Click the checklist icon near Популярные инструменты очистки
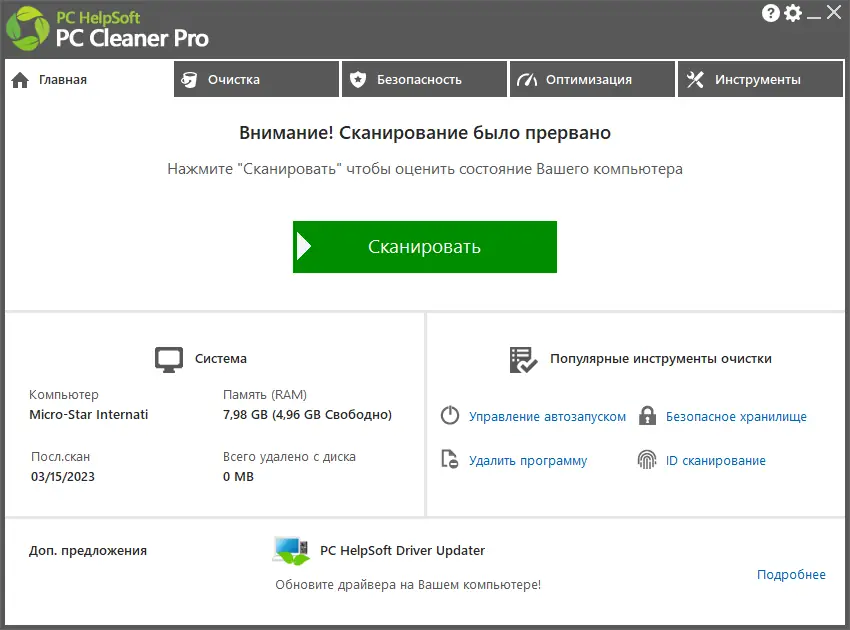 pos(522,359)
